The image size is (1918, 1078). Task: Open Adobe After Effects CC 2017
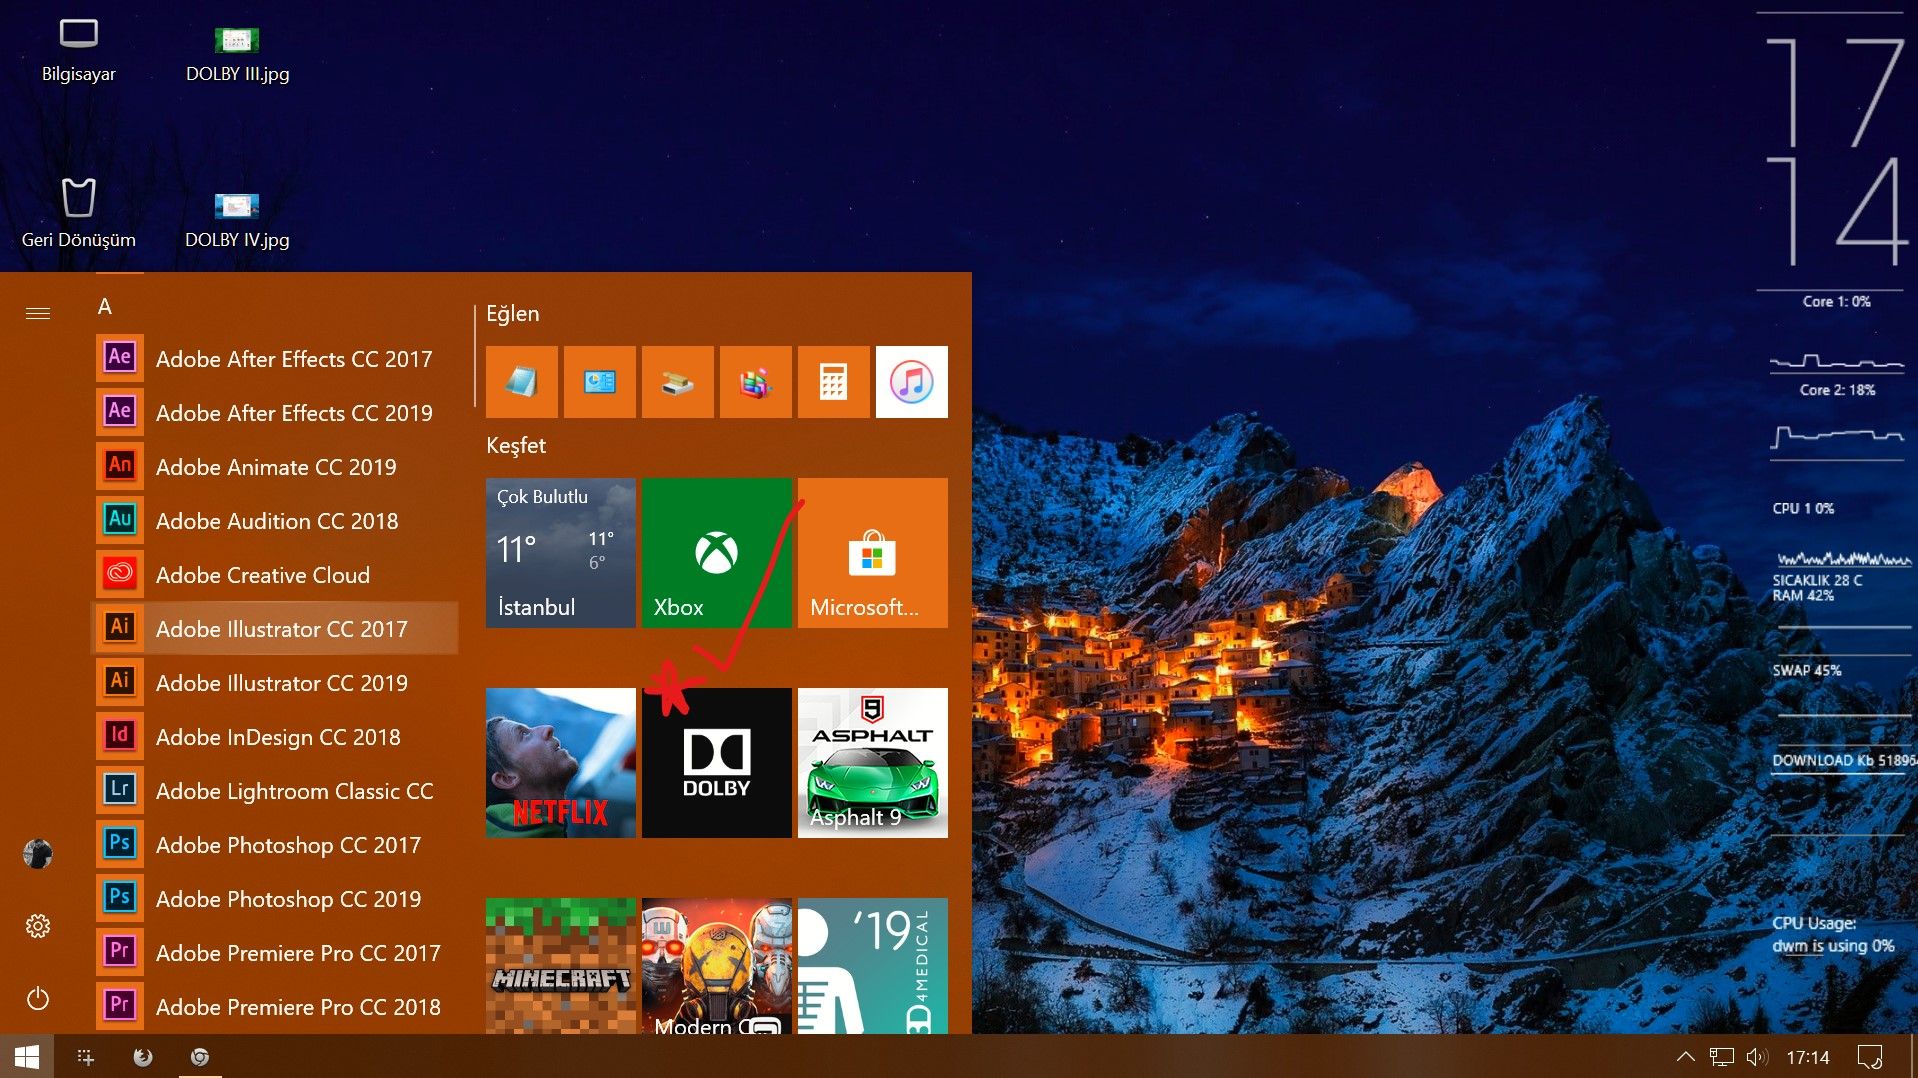pyautogui.click(x=275, y=359)
